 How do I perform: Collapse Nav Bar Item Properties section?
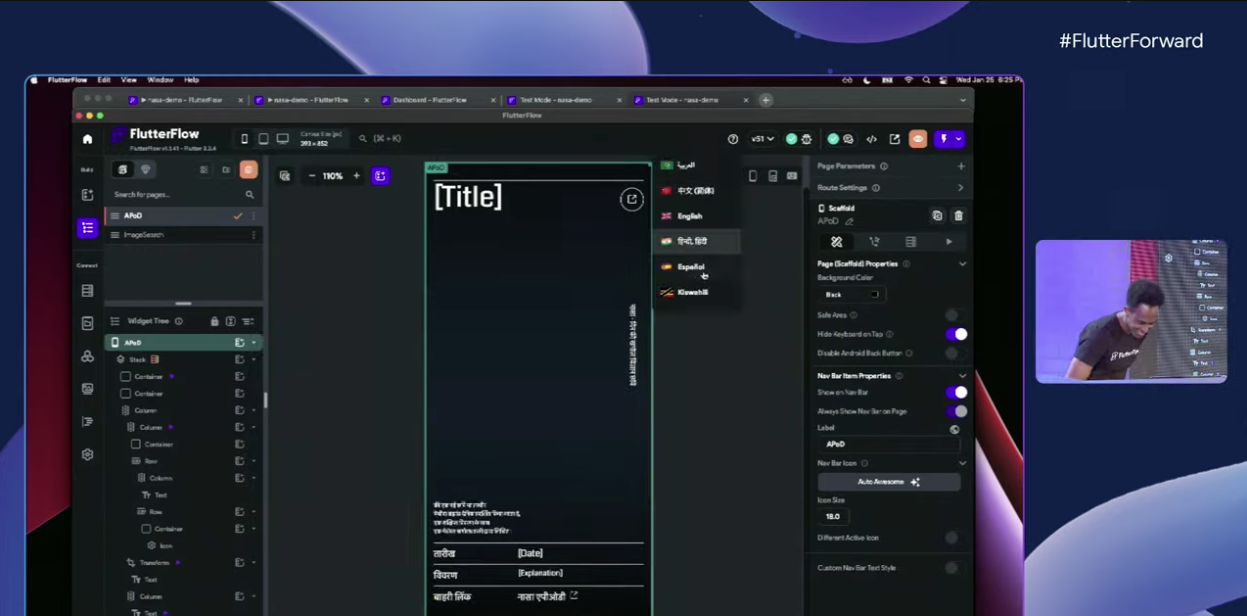tap(962, 376)
